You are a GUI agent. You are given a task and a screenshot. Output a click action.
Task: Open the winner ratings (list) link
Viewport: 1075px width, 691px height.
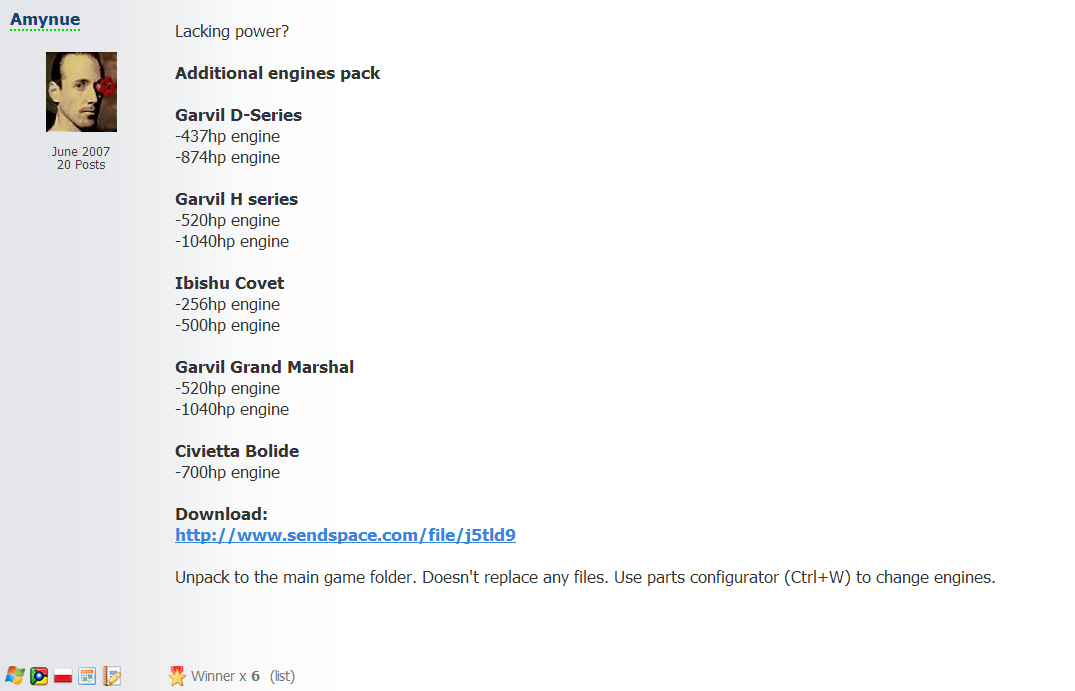282,676
